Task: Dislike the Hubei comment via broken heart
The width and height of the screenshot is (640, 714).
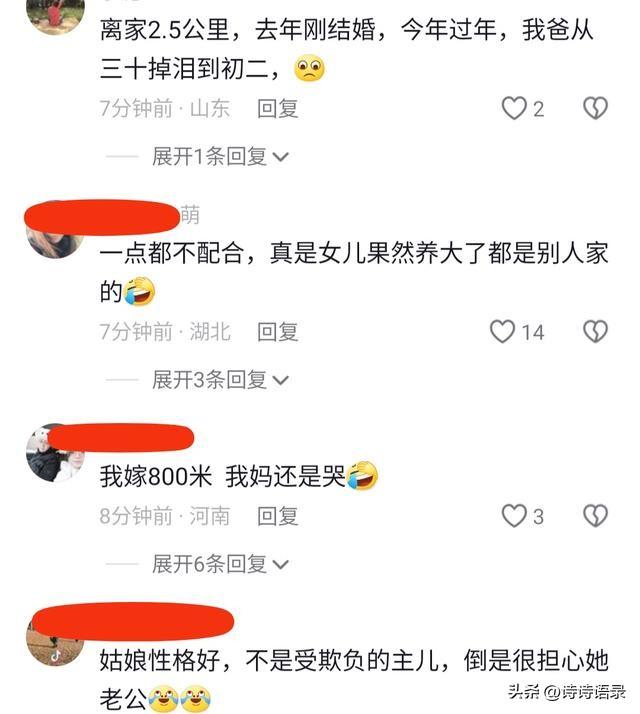Action: [595, 332]
